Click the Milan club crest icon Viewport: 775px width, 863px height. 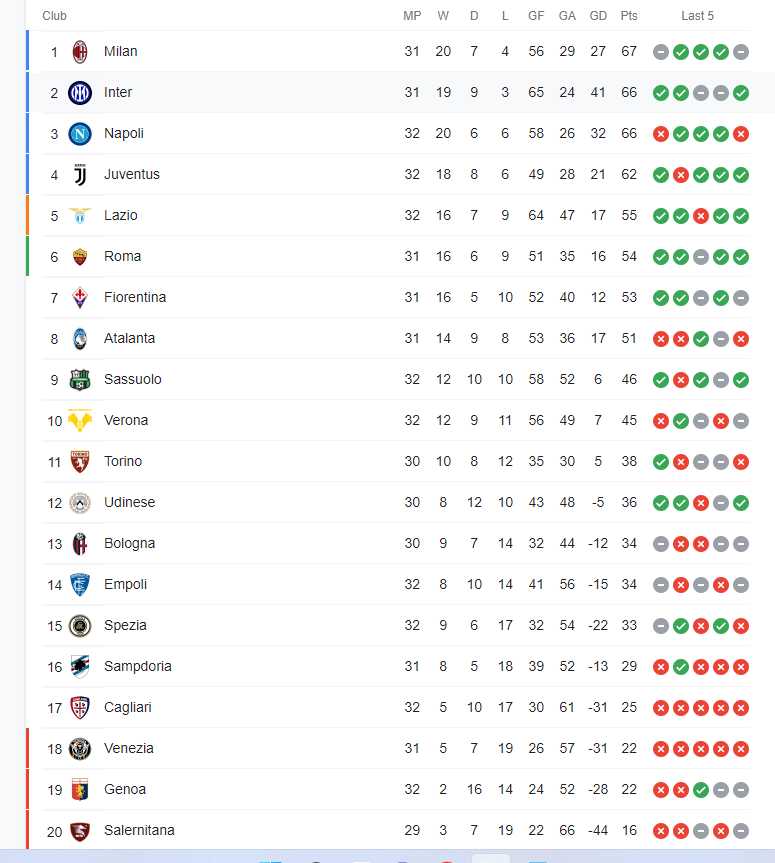[80, 52]
